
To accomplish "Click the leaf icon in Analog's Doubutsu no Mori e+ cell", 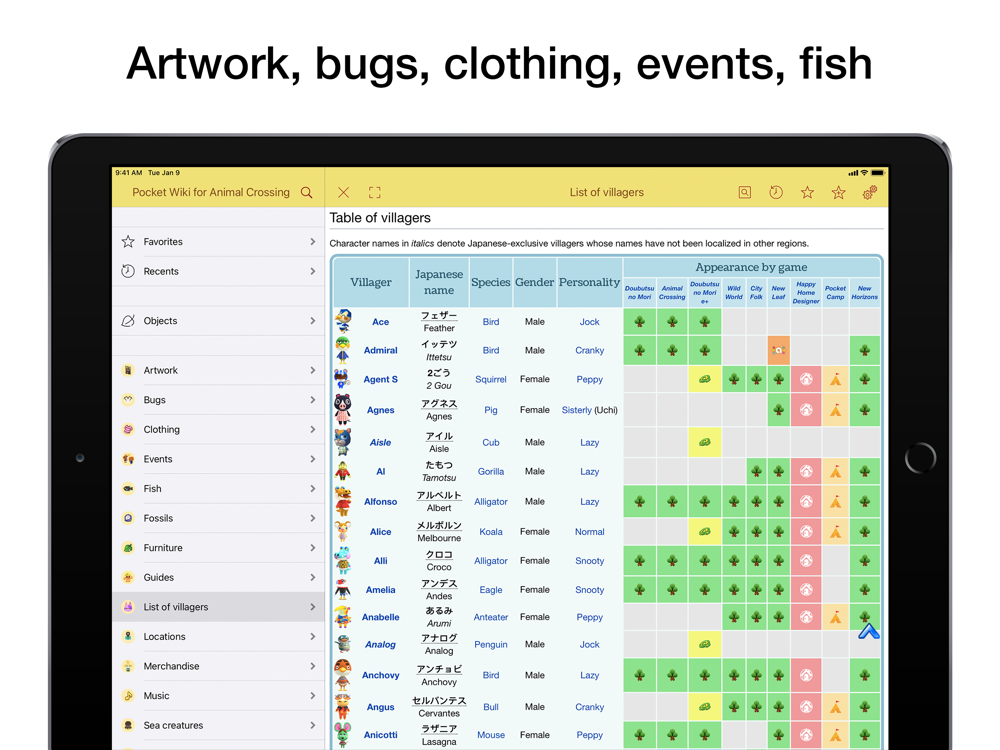I will [705, 644].
